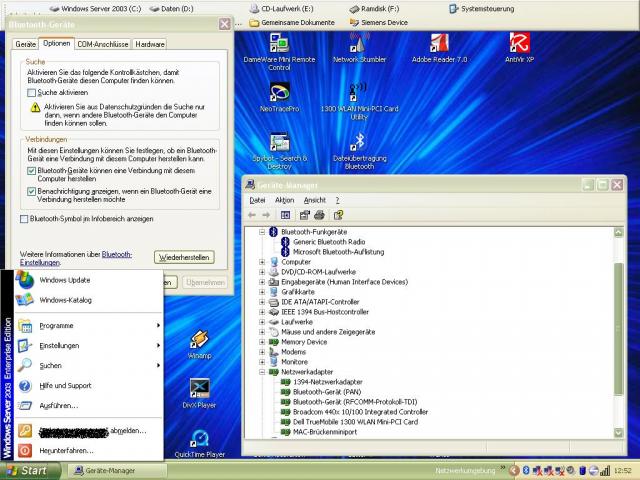Select Broadcom 440x 10/100 Integrated Controller
Screen dimensions: 640x480
[360, 412]
